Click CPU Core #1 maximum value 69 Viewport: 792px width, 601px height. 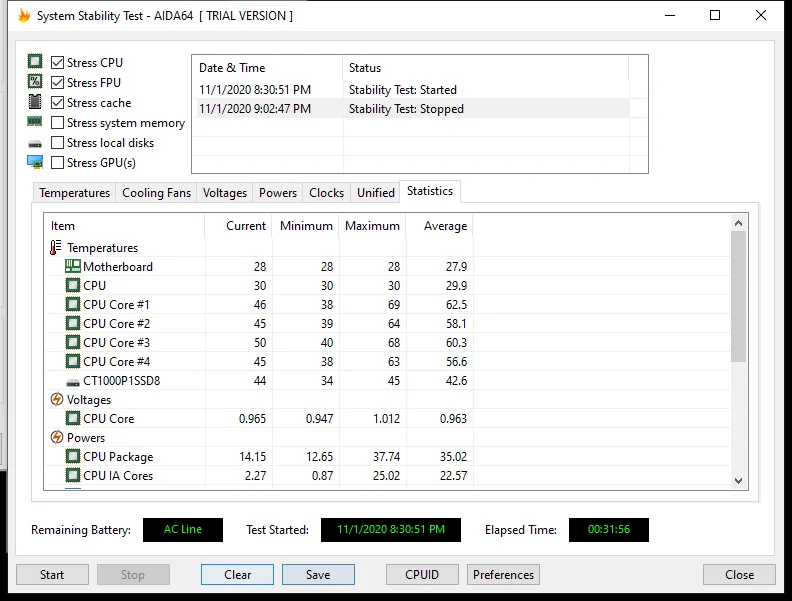tap(394, 305)
